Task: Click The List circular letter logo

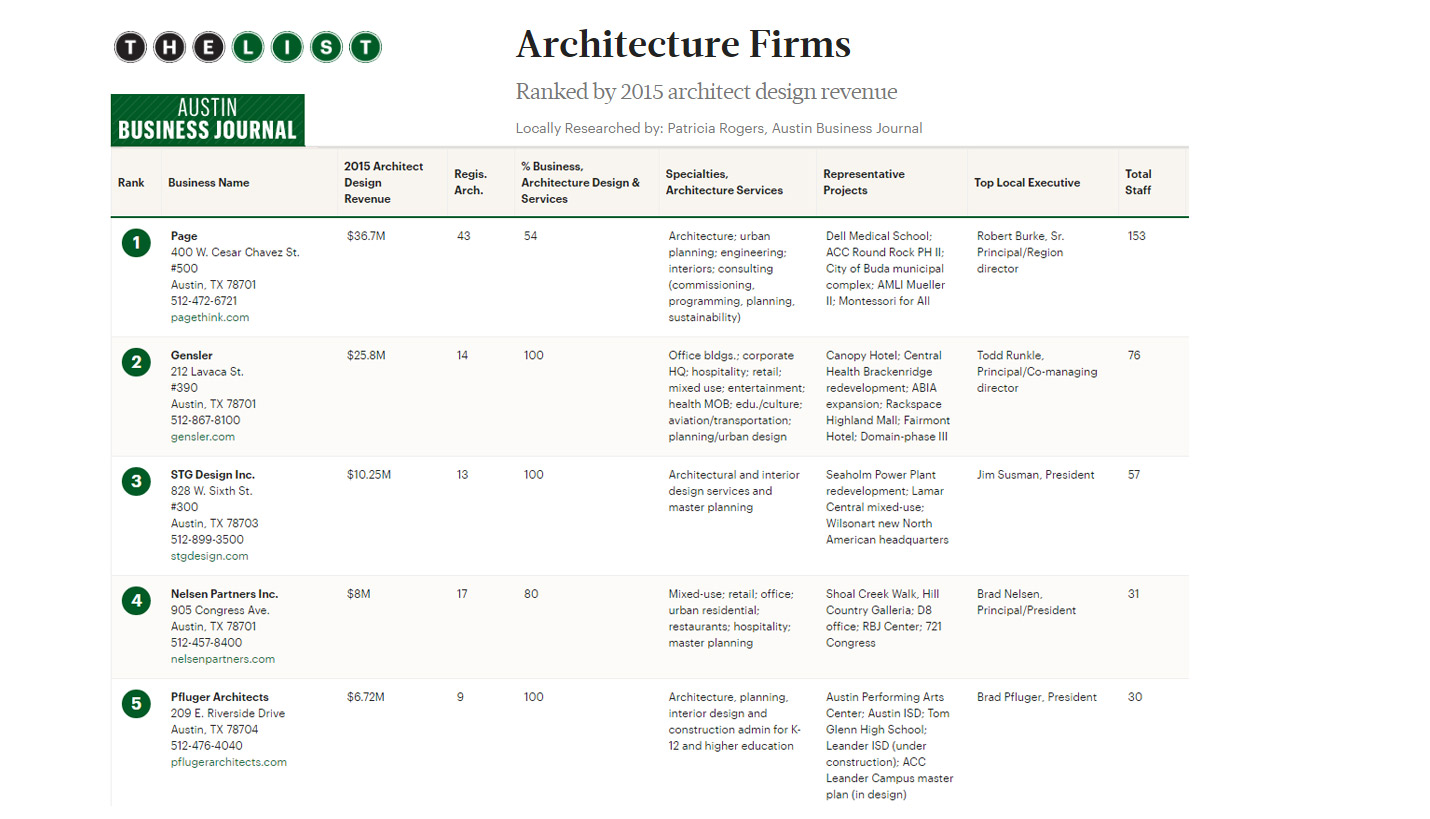Action: coord(247,47)
